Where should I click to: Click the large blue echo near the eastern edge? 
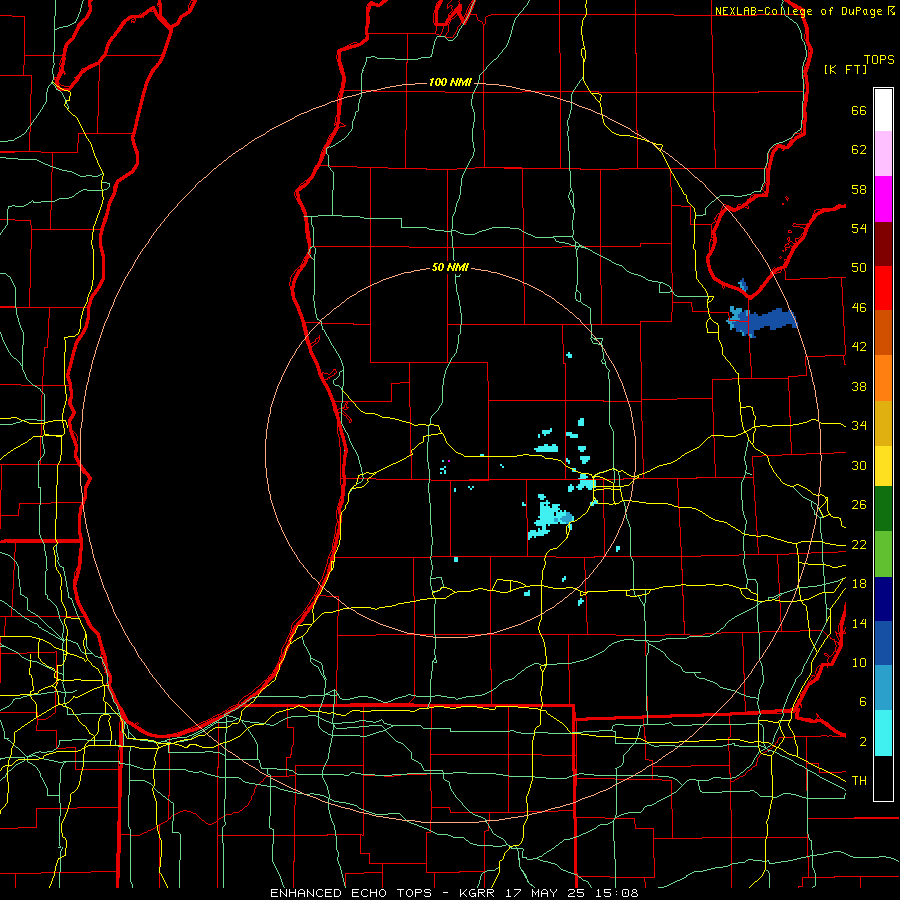[762, 321]
